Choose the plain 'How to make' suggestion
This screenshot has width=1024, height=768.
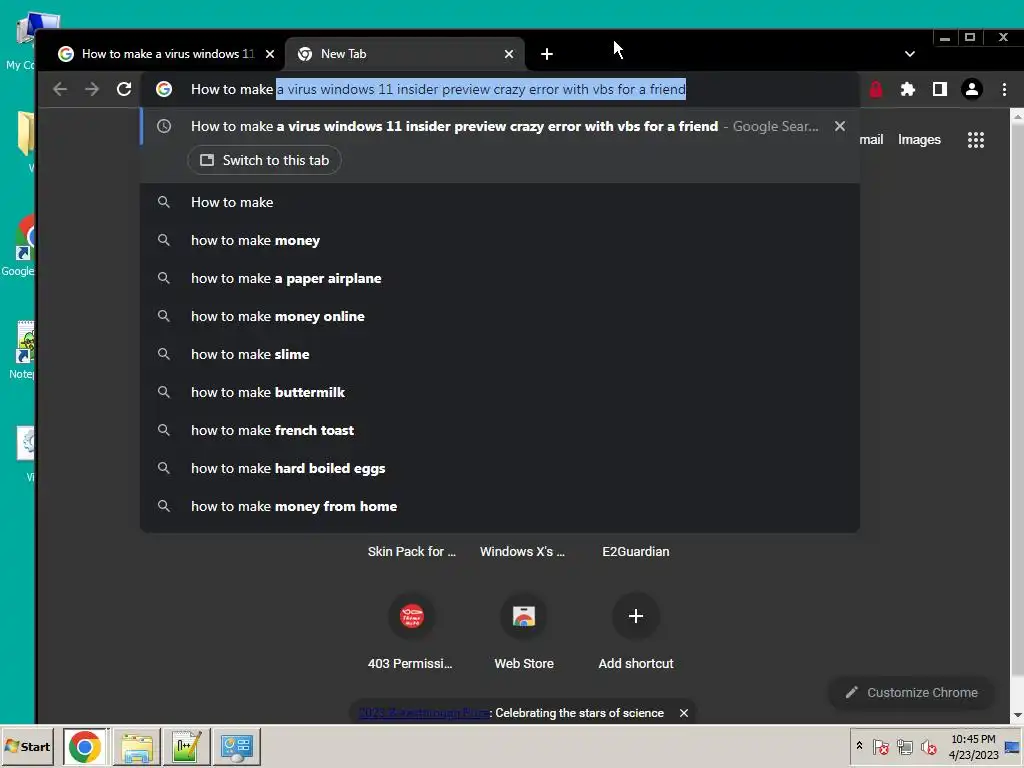click(x=500, y=202)
